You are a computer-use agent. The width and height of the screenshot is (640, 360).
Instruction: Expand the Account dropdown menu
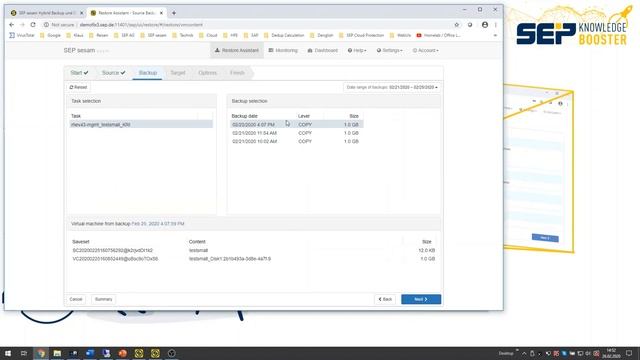click(x=425, y=51)
